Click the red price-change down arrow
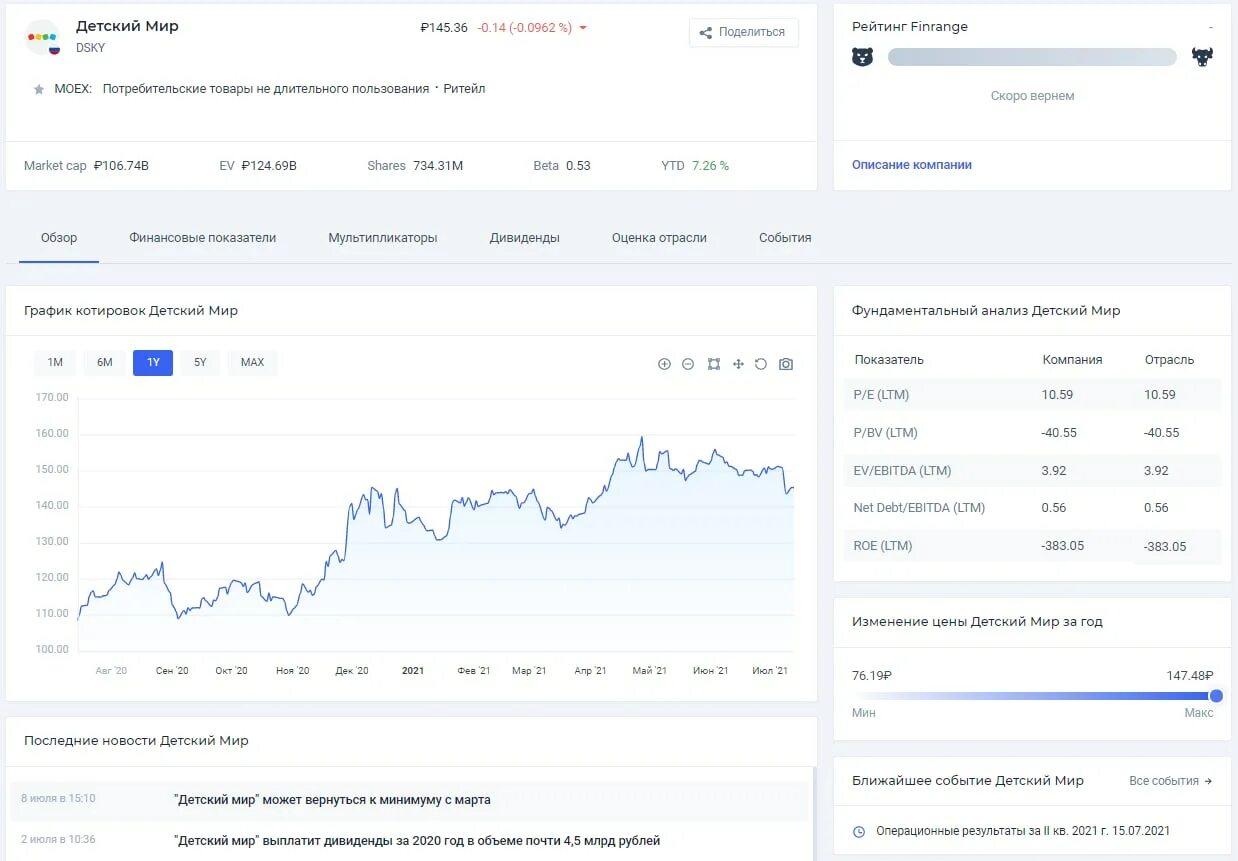The image size is (1238, 861). 583,28
